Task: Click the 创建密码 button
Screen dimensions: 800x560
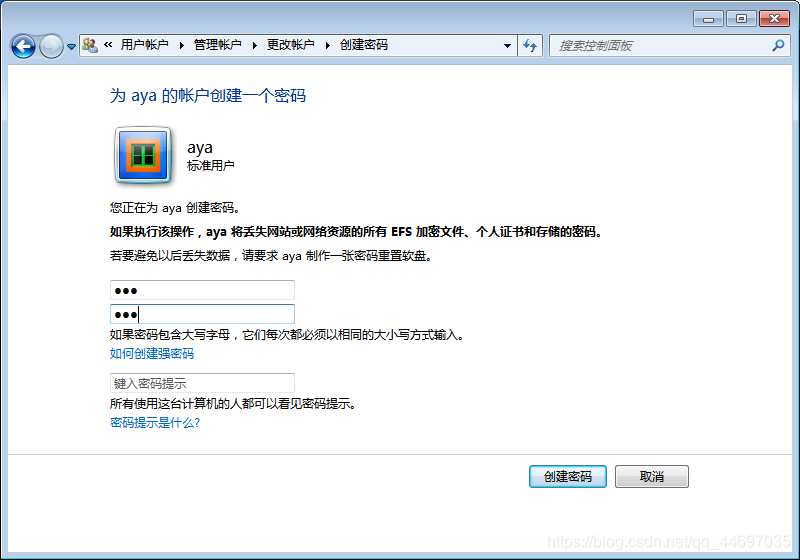Action: click(568, 476)
